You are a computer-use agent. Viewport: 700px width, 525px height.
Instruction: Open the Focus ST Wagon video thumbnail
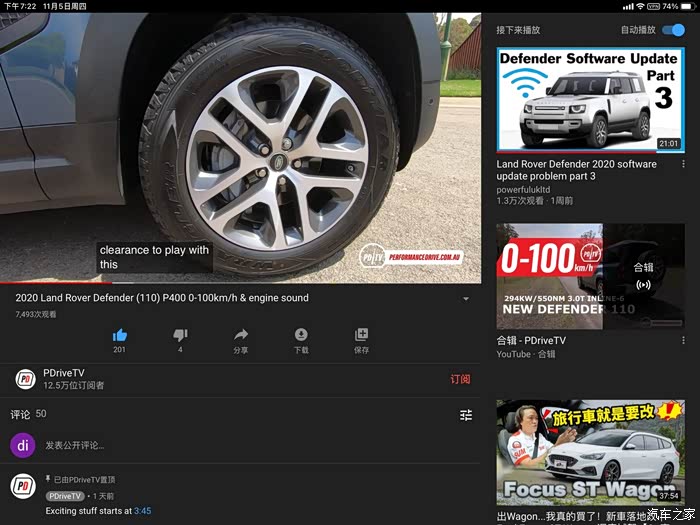click(x=591, y=452)
